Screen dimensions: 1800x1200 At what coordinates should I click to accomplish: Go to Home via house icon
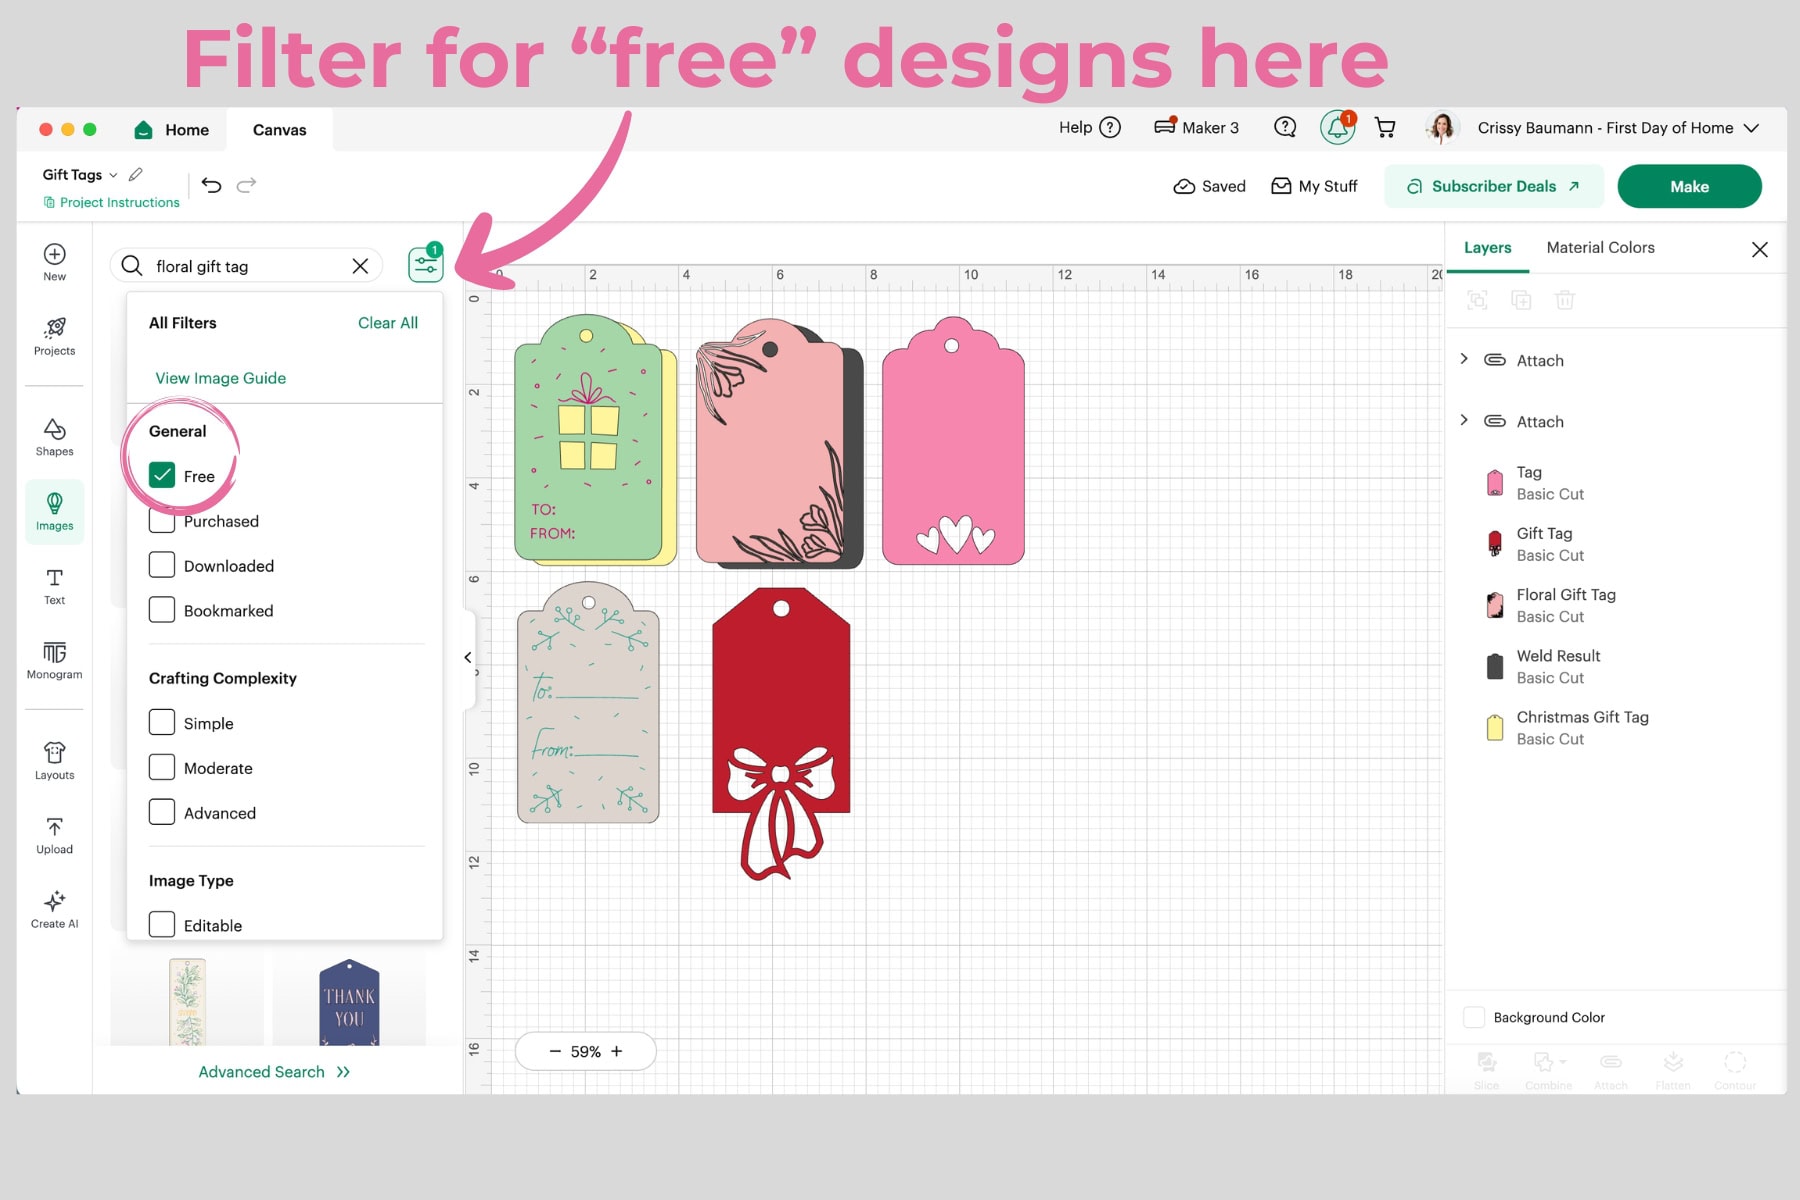coord(143,130)
